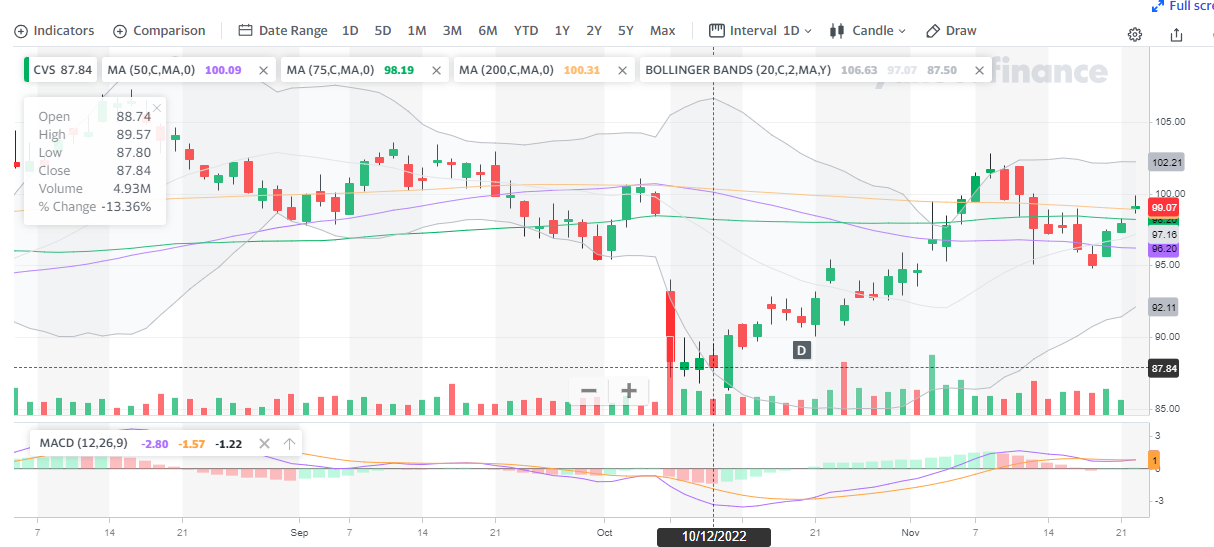Remove the MA 200 indicator

[x=623, y=70]
